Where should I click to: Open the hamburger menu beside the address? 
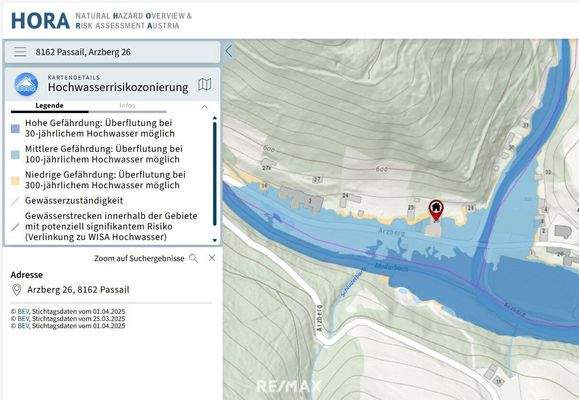pyautogui.click(x=20, y=52)
